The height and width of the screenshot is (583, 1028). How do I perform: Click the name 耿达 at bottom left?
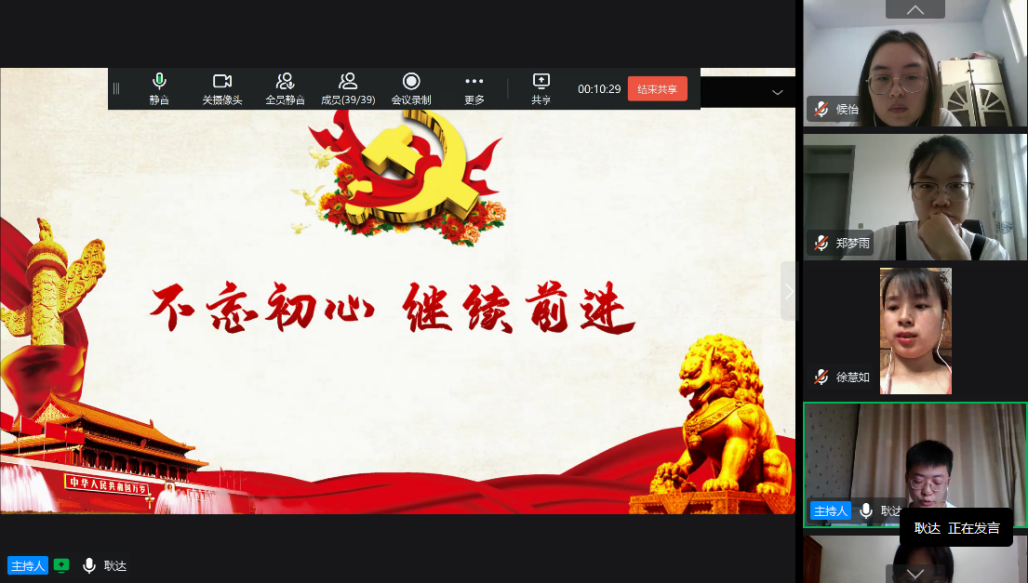point(115,566)
